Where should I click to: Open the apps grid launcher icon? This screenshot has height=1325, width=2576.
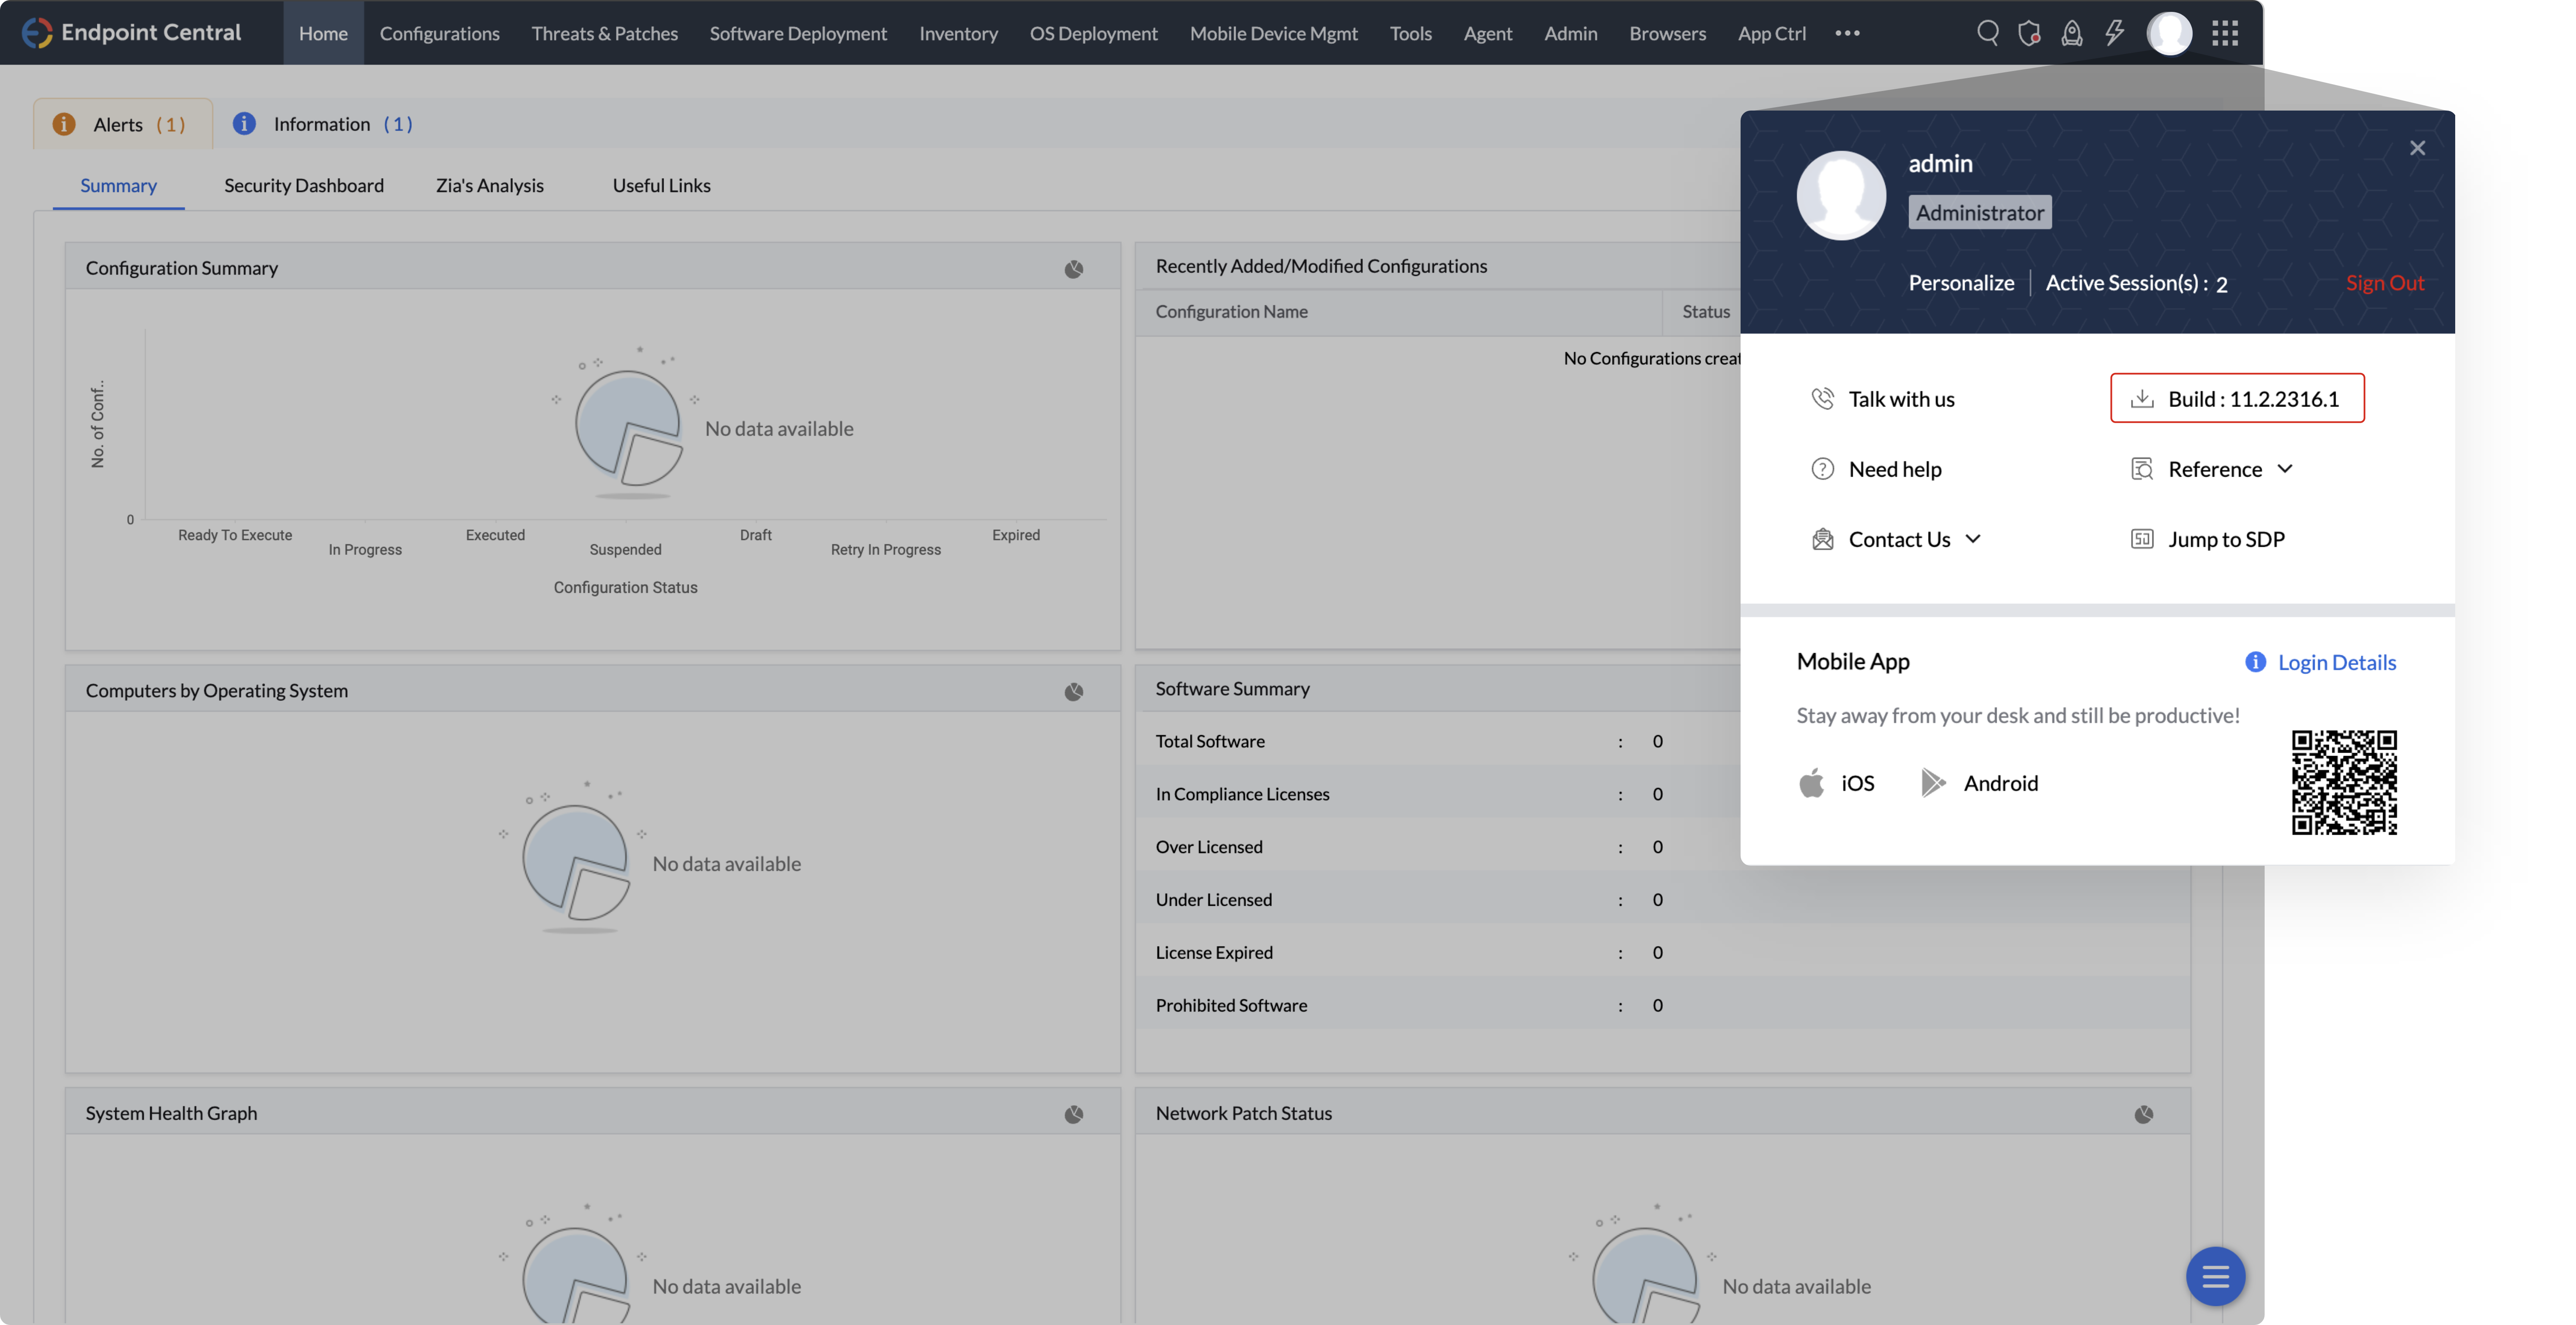pyautogui.click(x=2225, y=33)
